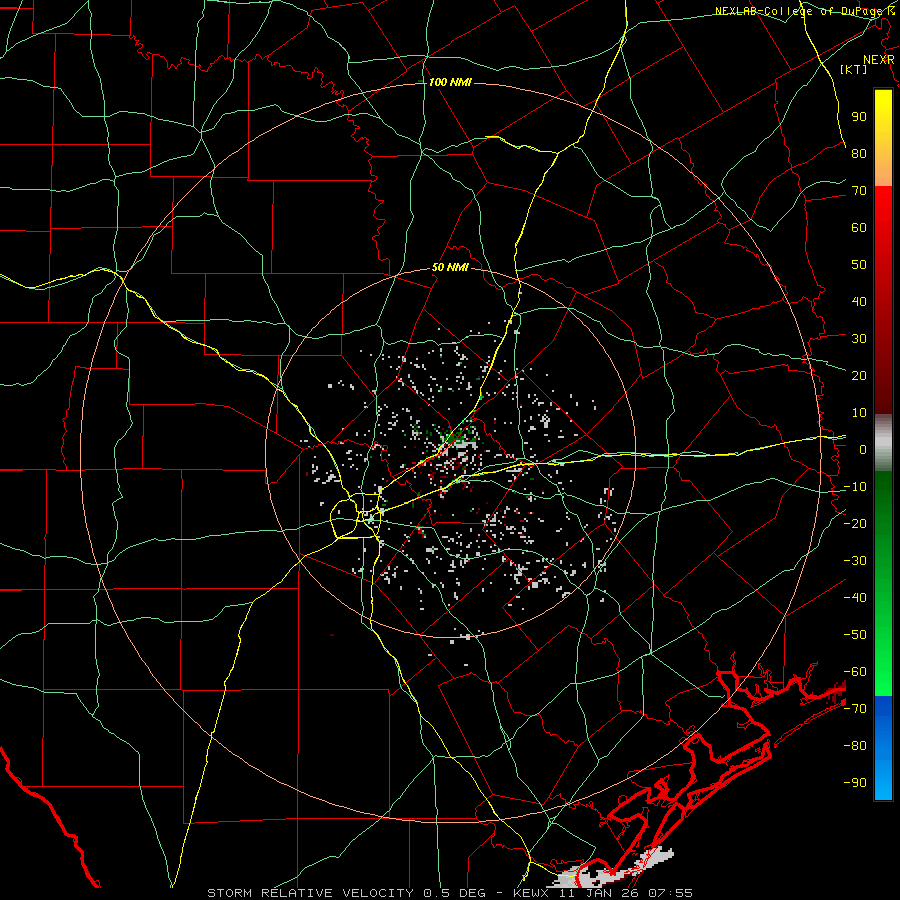Click the red band of the color bar
The height and width of the screenshot is (900, 900).
coord(883,300)
